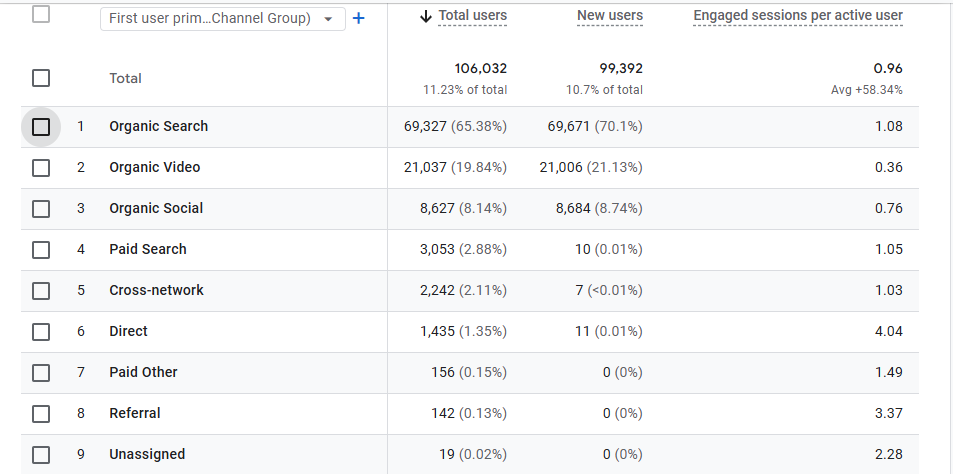Sort by Engaged sessions per active user
The height and width of the screenshot is (474, 953).
[x=798, y=16]
